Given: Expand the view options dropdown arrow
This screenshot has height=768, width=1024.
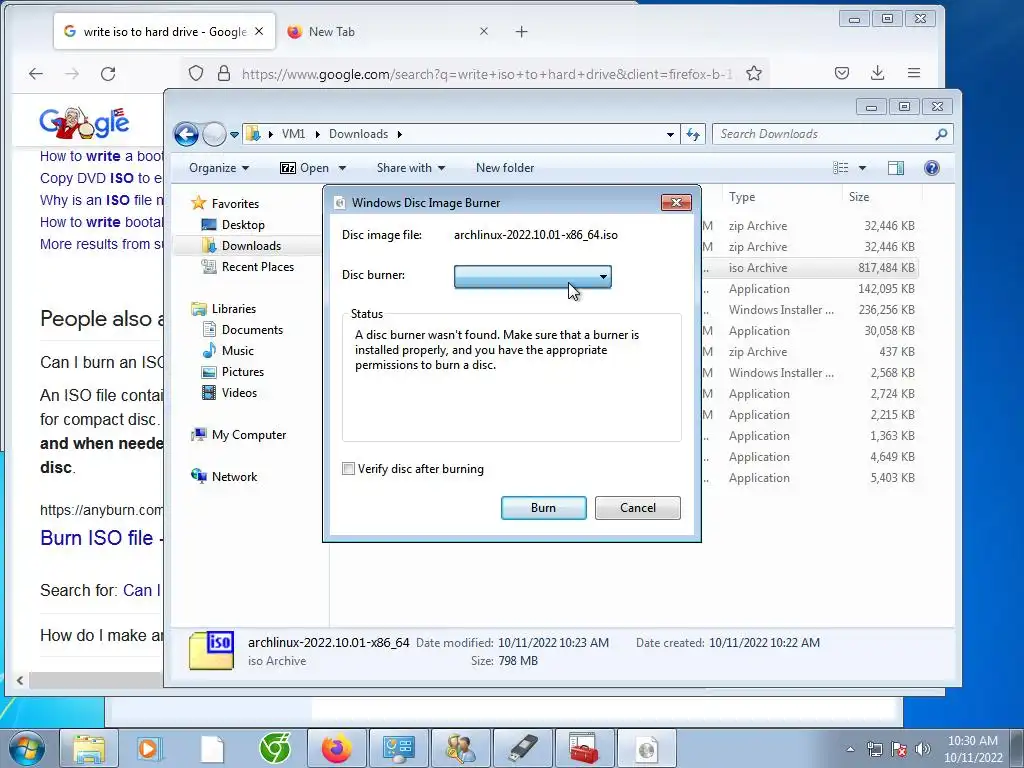Looking at the screenshot, I should click(862, 168).
